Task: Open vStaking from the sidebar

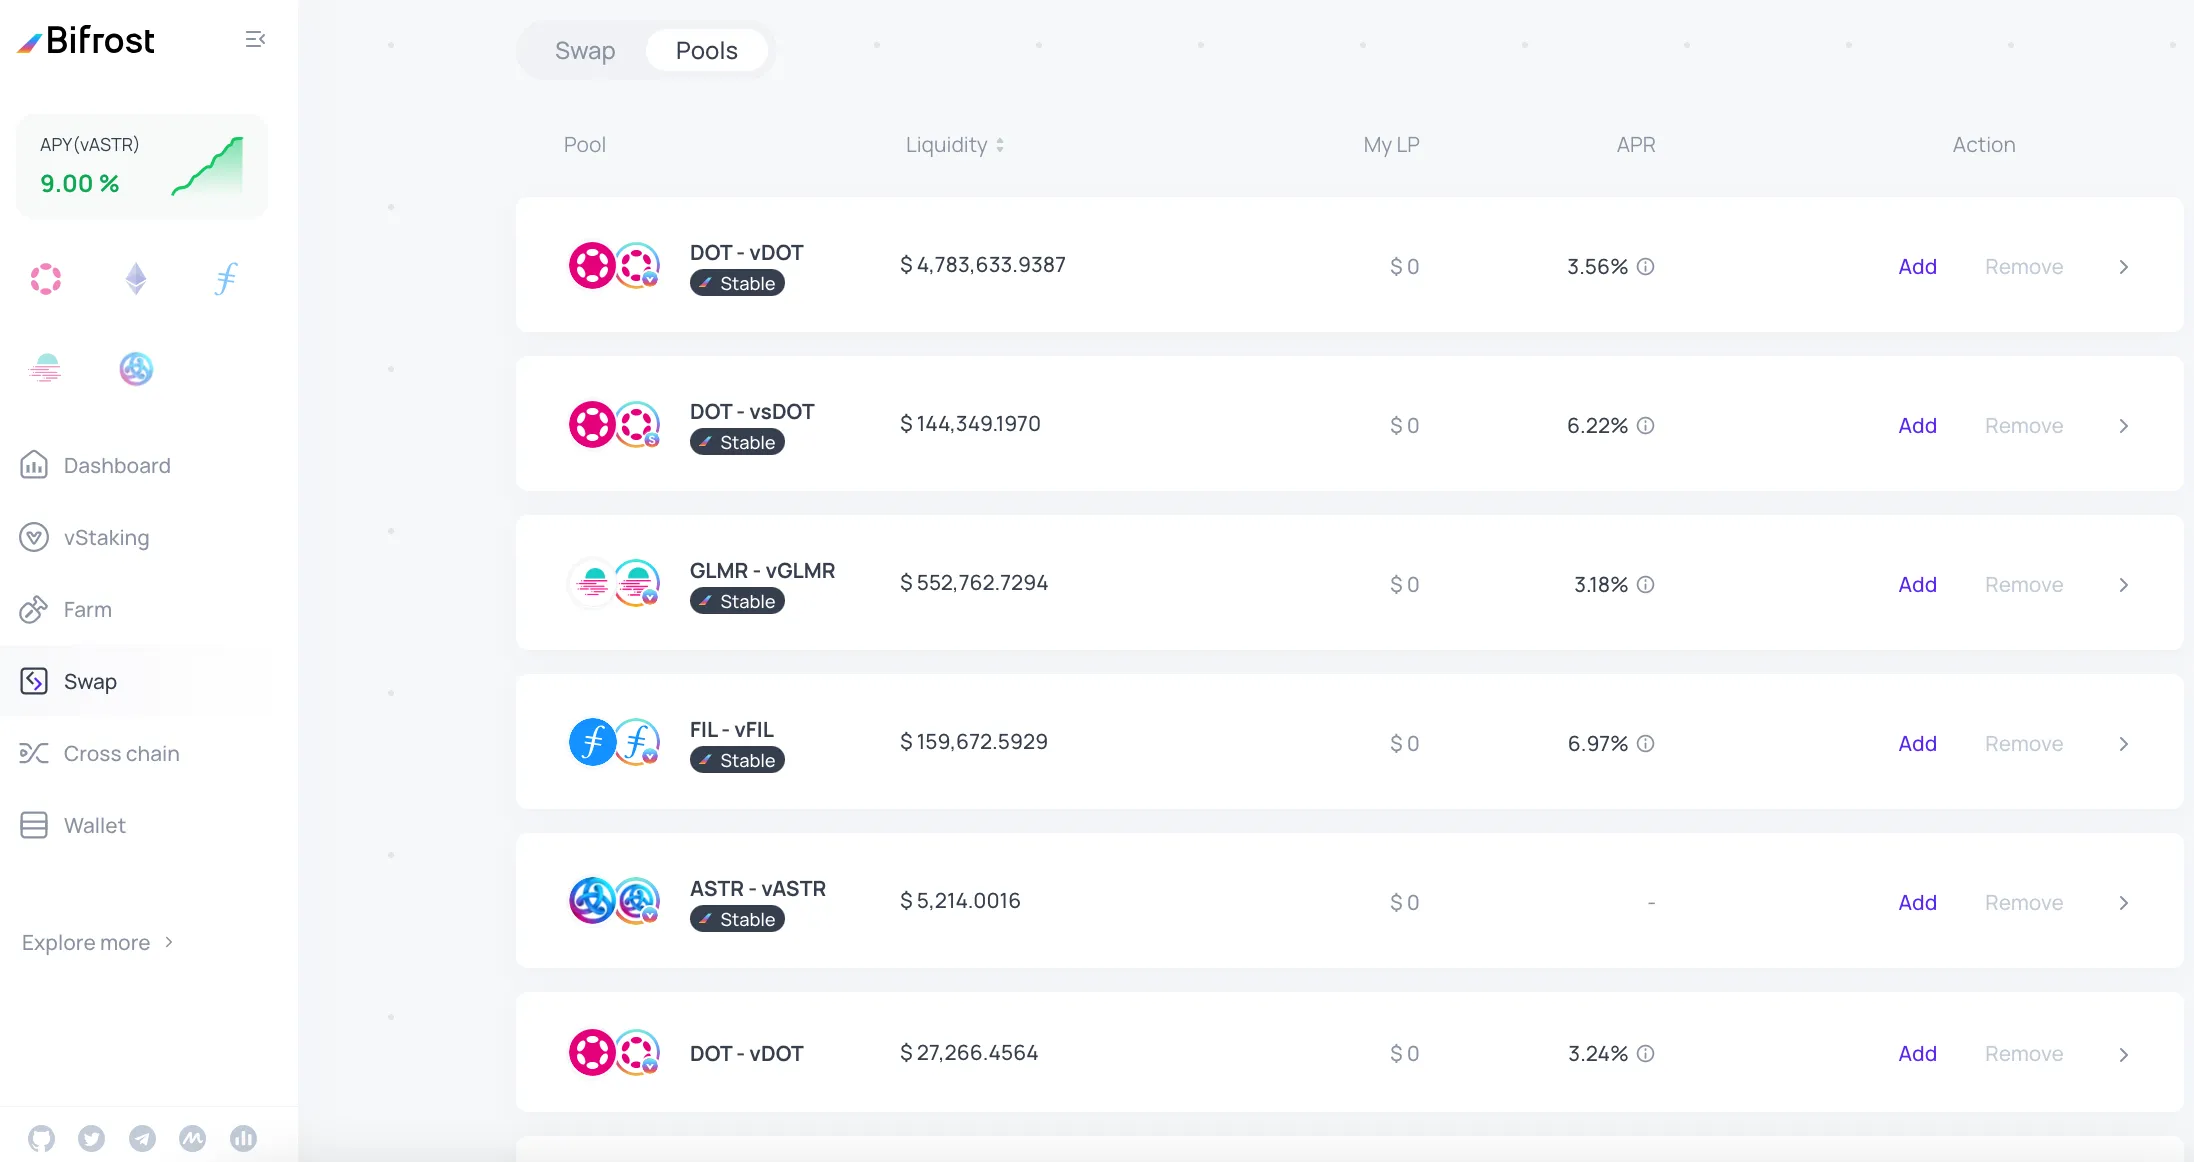Action: tap(106, 538)
